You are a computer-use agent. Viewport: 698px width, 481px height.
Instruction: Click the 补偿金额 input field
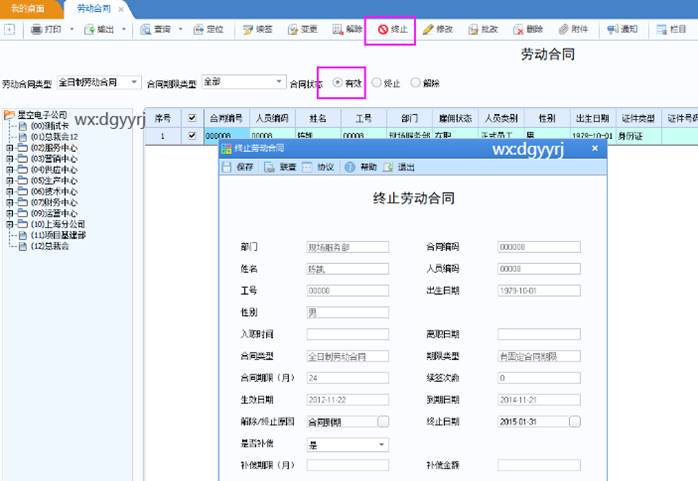(538, 465)
